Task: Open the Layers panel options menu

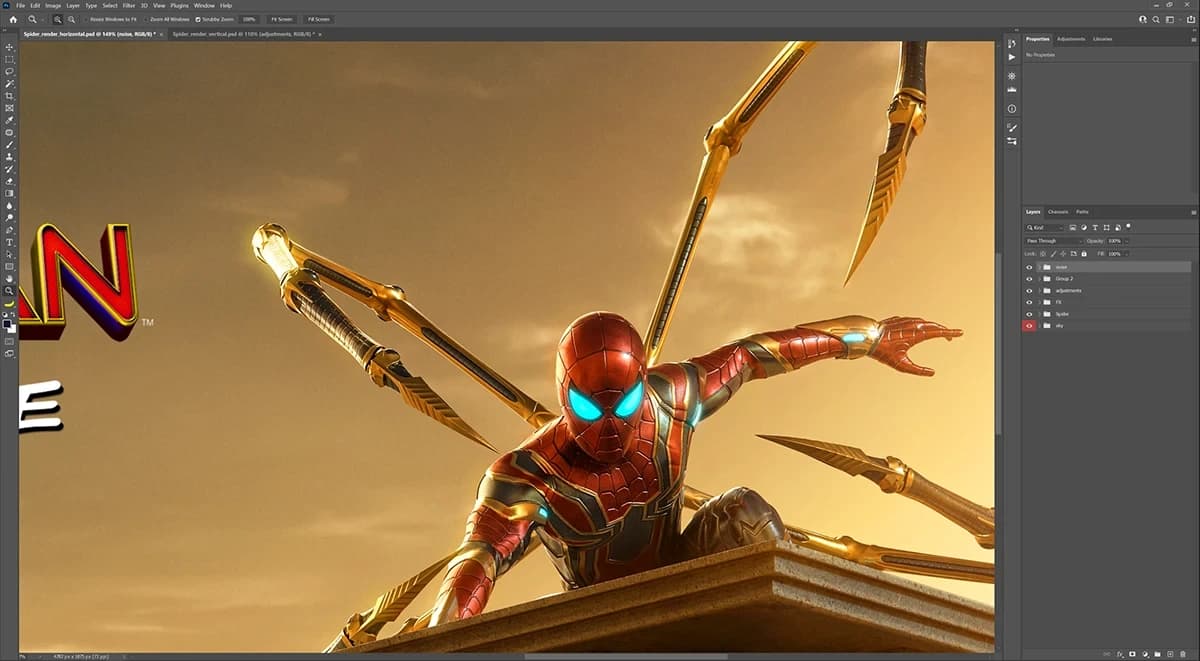Action: pos(1193,212)
